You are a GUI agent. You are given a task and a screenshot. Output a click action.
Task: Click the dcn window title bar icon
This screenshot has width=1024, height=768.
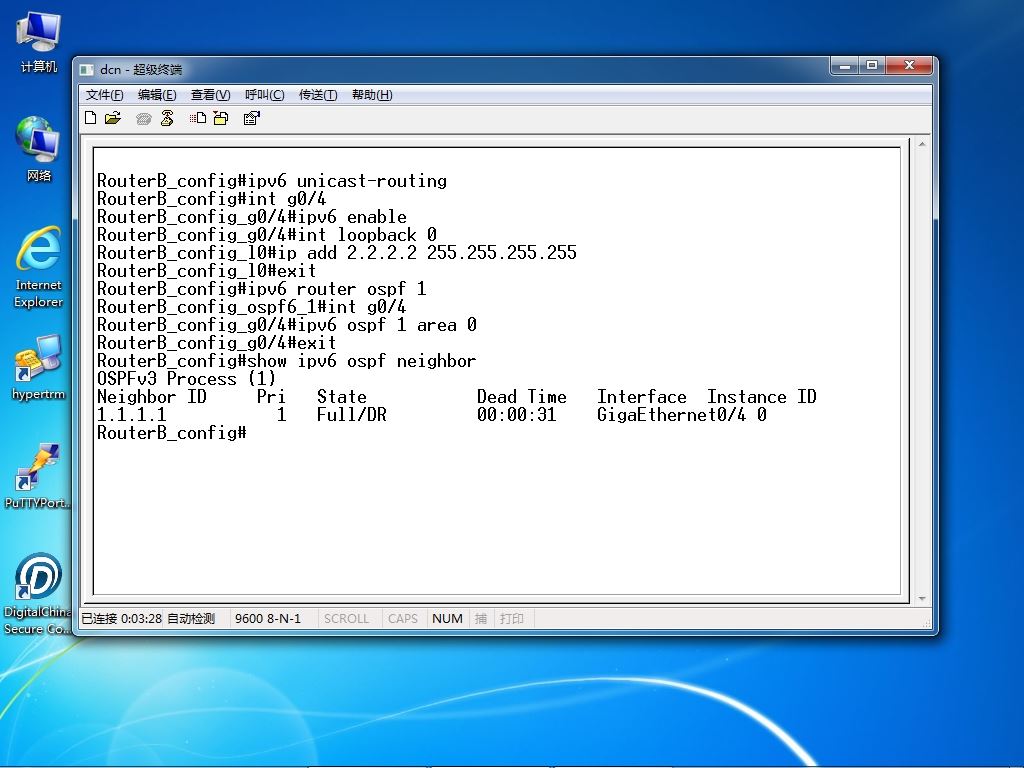coord(86,69)
